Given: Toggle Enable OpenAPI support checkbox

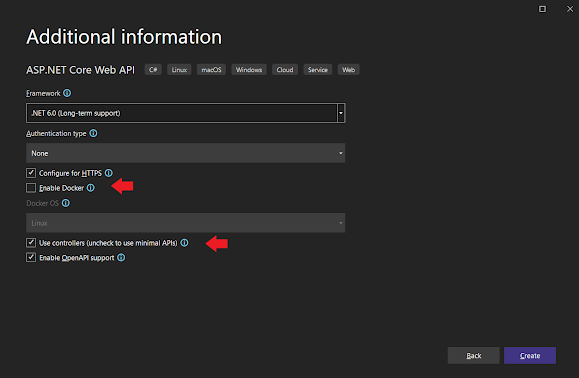Looking at the screenshot, I should [x=31, y=257].
